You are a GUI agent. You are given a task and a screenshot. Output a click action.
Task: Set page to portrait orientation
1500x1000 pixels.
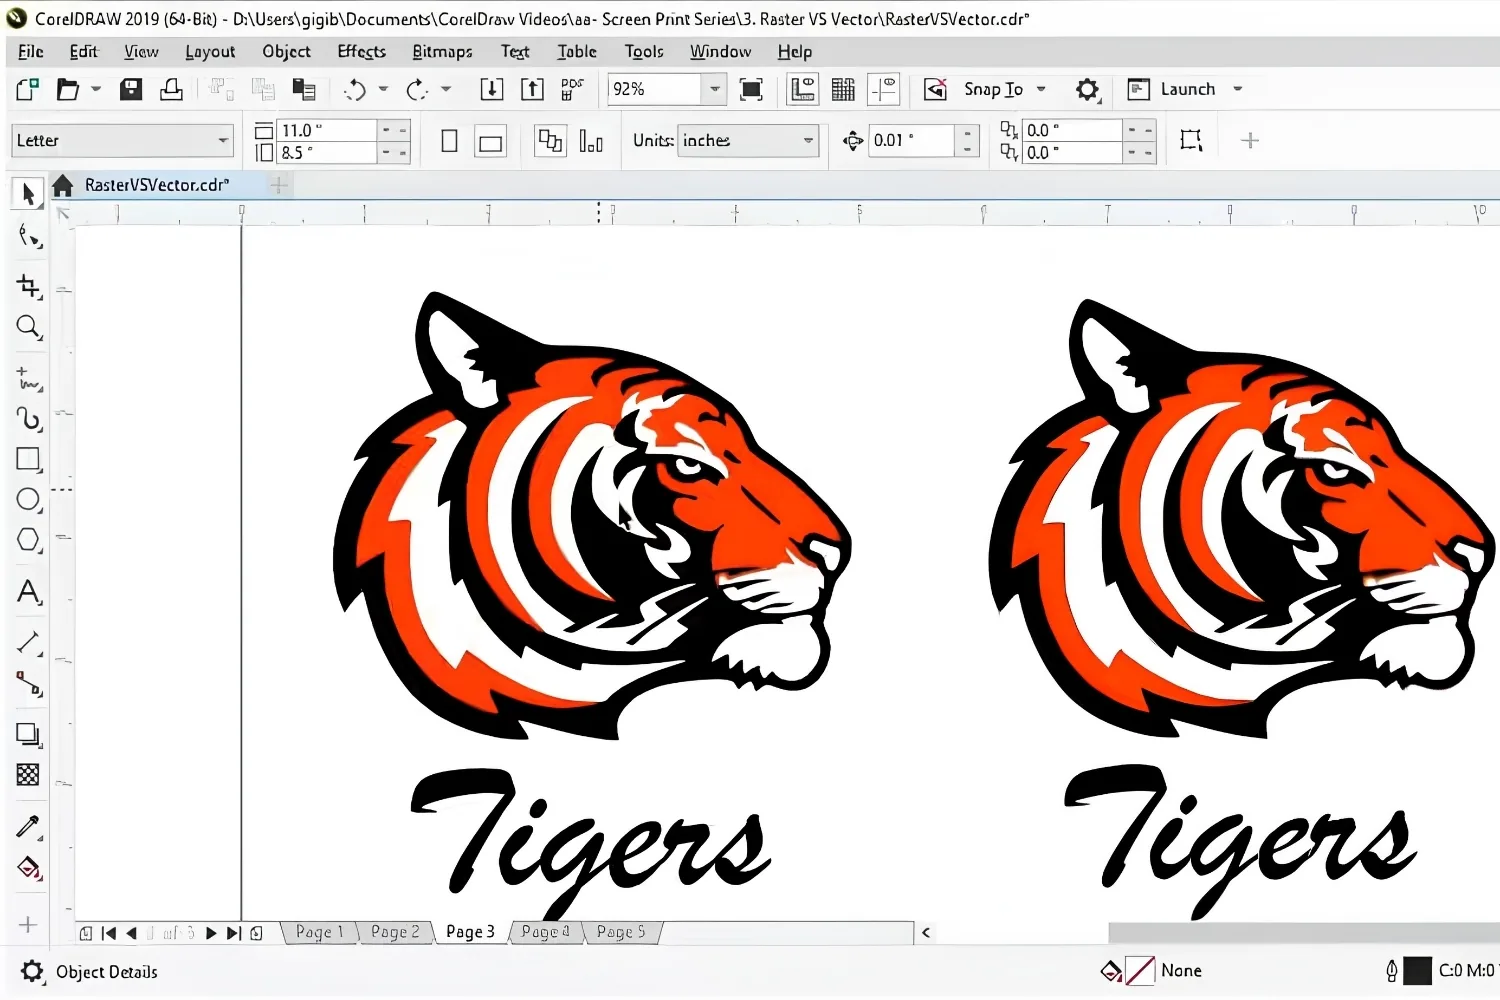449,141
